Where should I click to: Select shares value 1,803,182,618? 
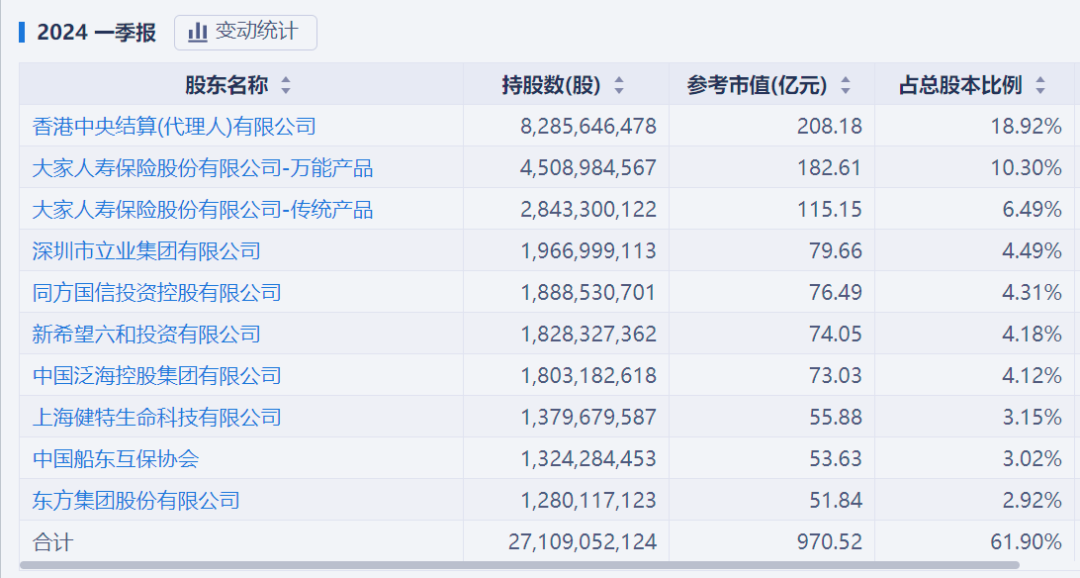pyautogui.click(x=588, y=375)
